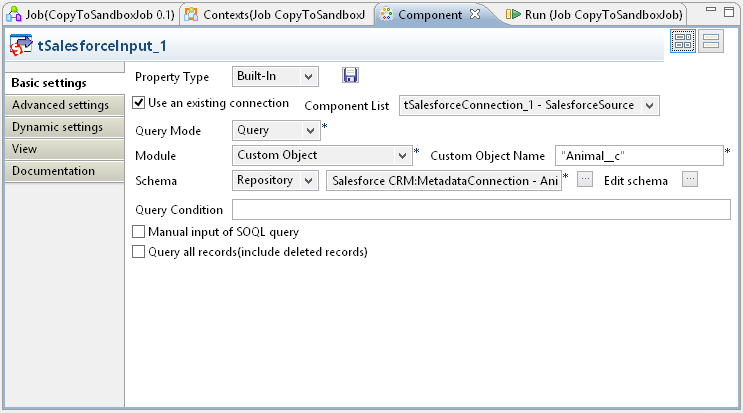Switch to the Run job tab
Viewport: 743px width, 413px height.
pyautogui.click(x=593, y=14)
